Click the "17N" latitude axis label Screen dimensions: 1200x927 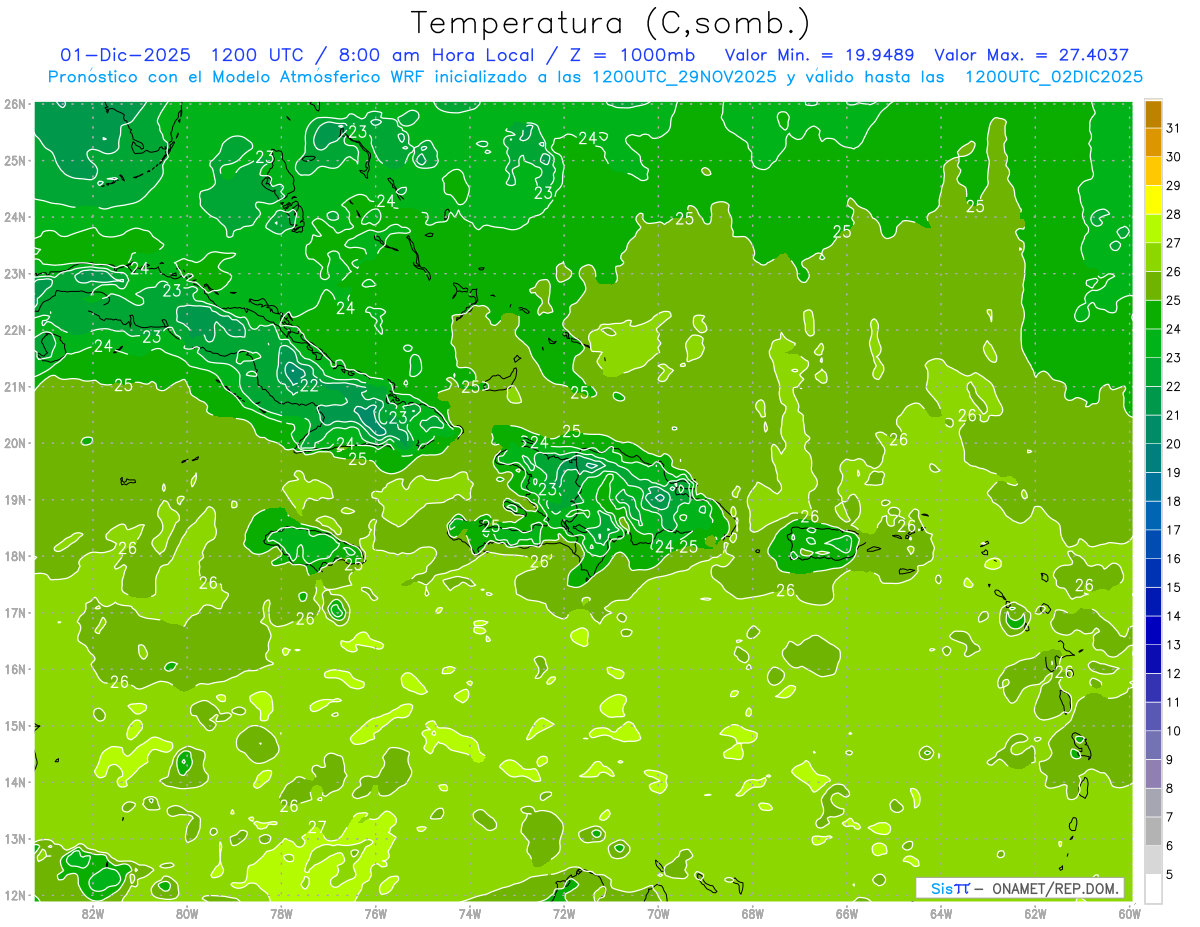(x=14, y=613)
